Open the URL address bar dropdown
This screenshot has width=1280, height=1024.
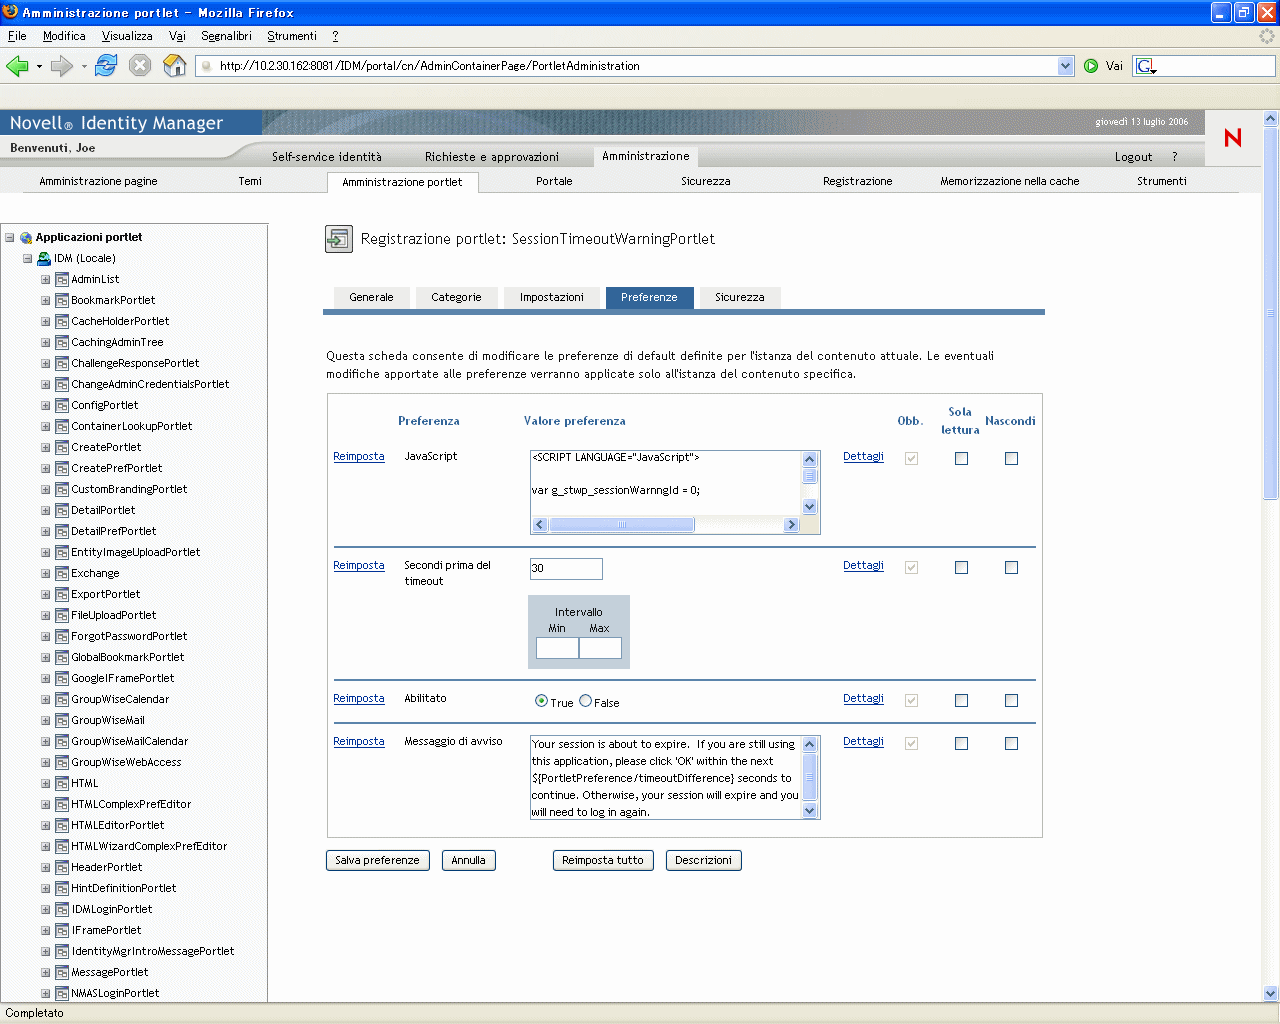pos(1065,66)
